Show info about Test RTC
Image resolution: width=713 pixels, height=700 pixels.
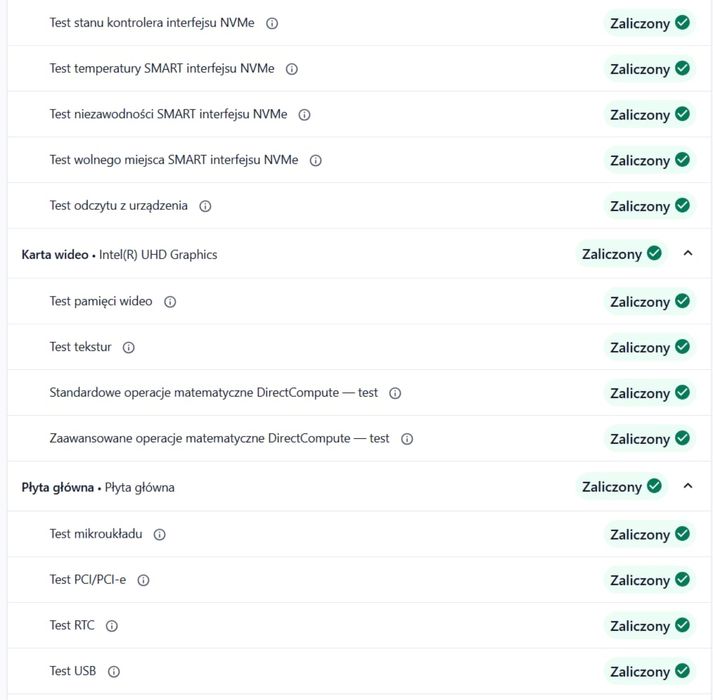click(112, 626)
